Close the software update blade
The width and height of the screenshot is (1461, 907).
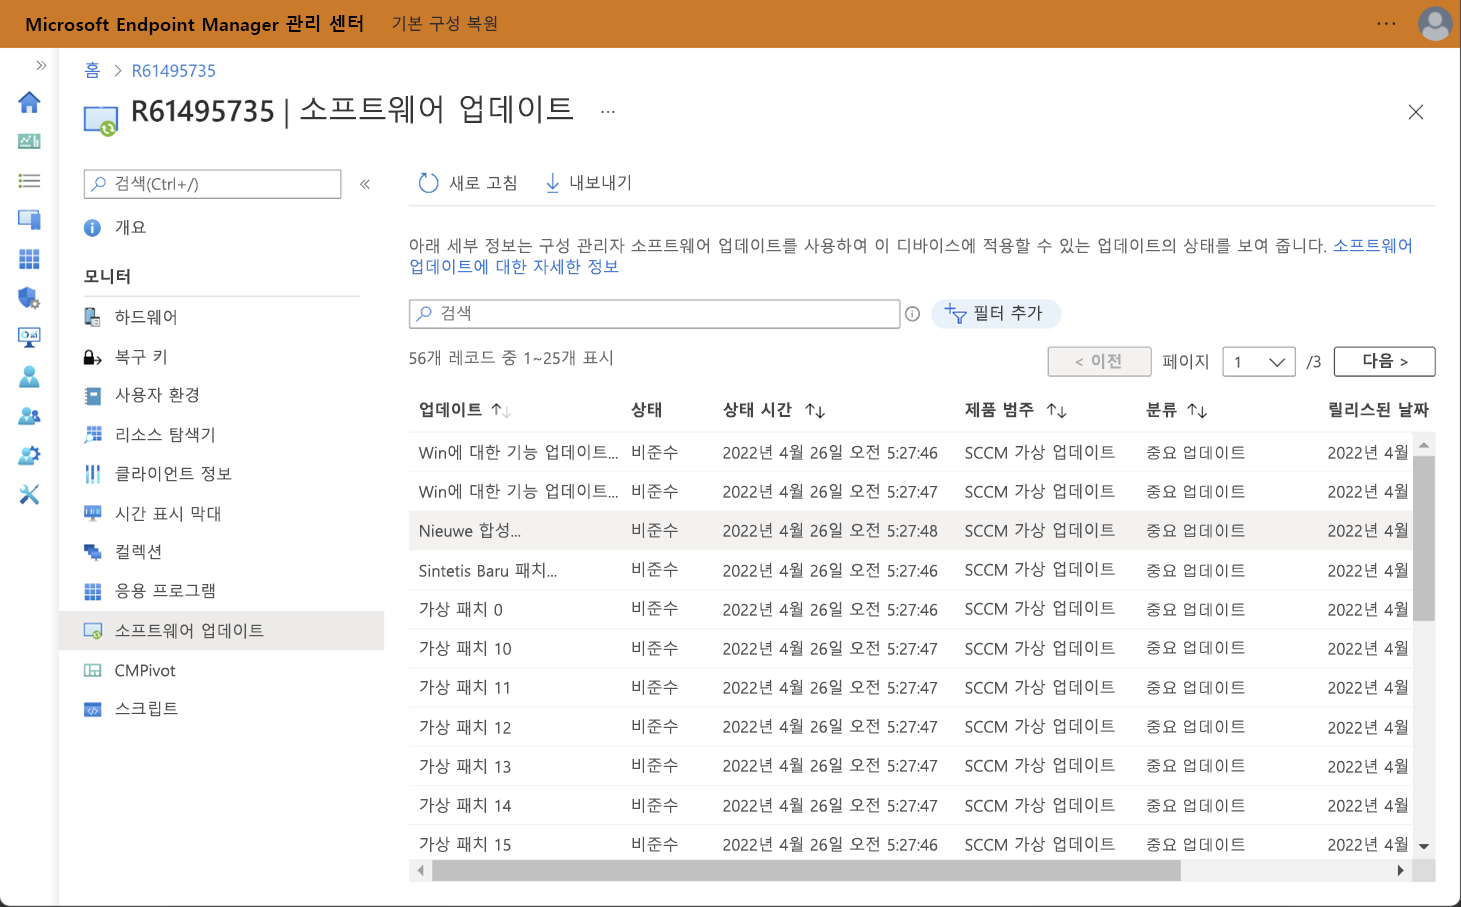pyautogui.click(x=1416, y=112)
